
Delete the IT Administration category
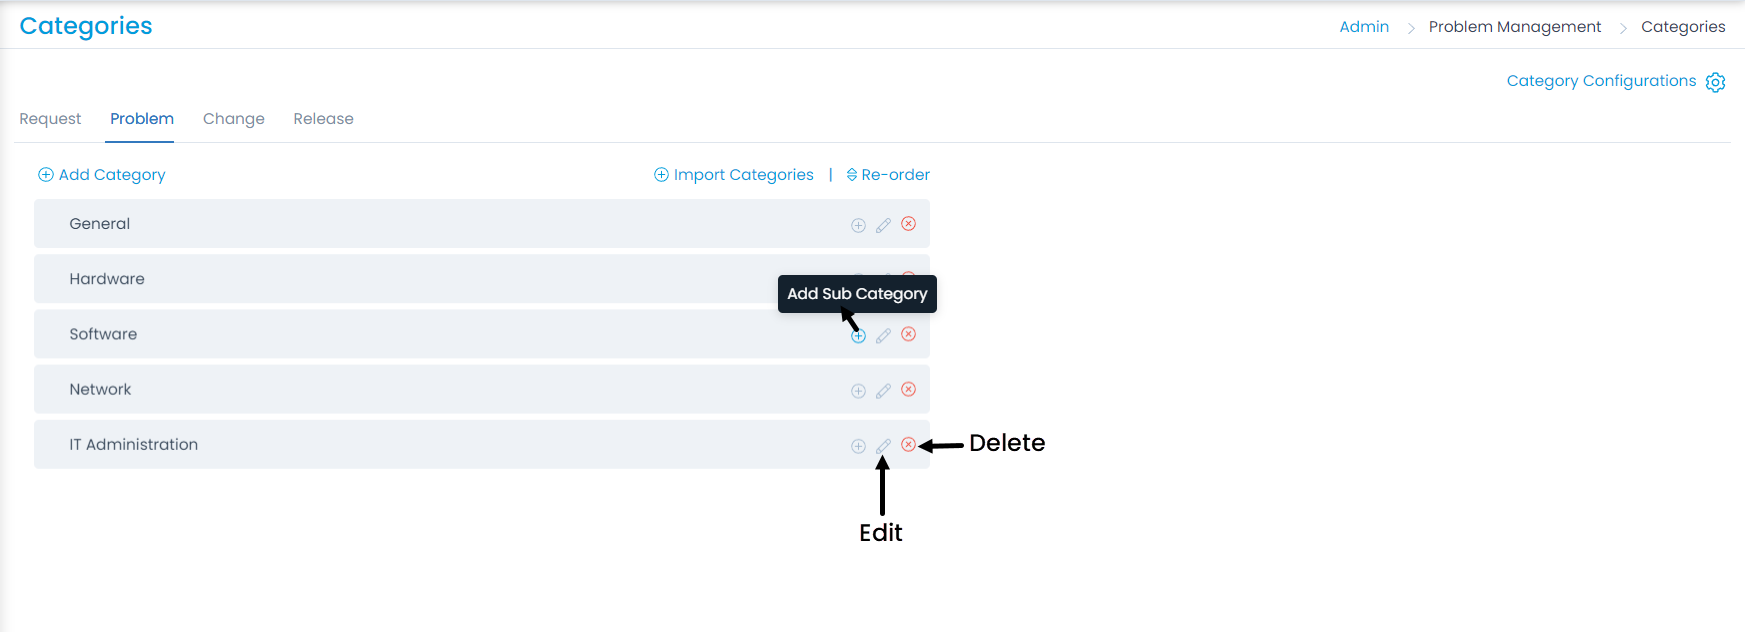click(x=908, y=444)
